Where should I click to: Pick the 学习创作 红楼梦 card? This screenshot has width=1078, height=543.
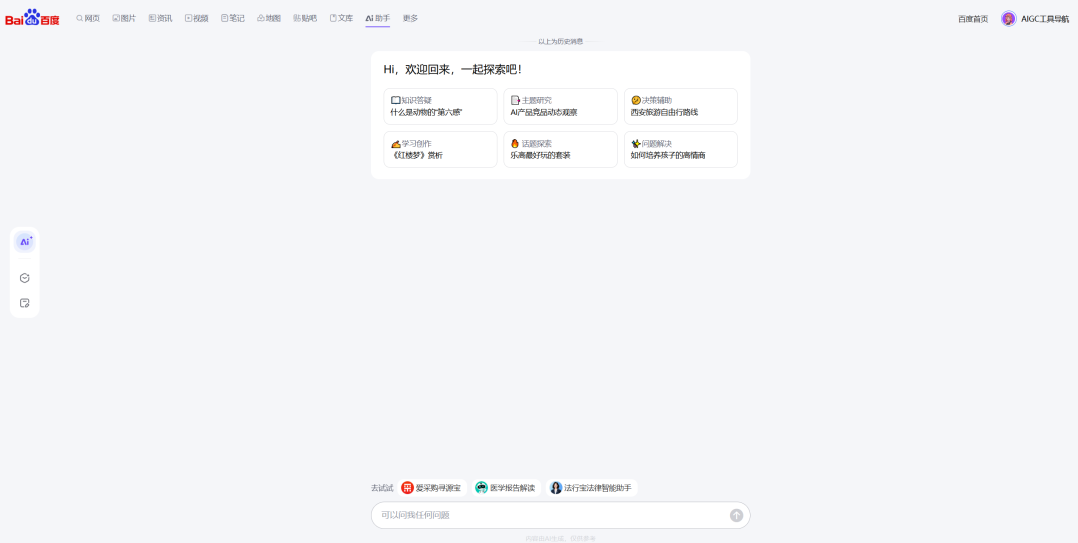pyautogui.click(x=440, y=149)
